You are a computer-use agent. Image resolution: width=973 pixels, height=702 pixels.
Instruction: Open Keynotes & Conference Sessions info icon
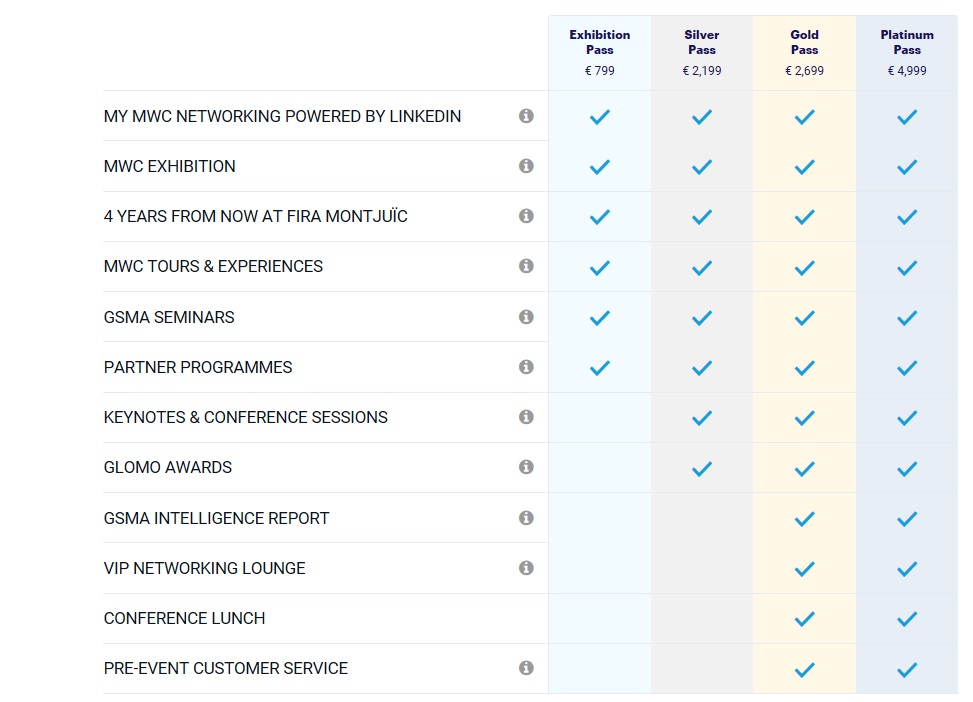(526, 416)
